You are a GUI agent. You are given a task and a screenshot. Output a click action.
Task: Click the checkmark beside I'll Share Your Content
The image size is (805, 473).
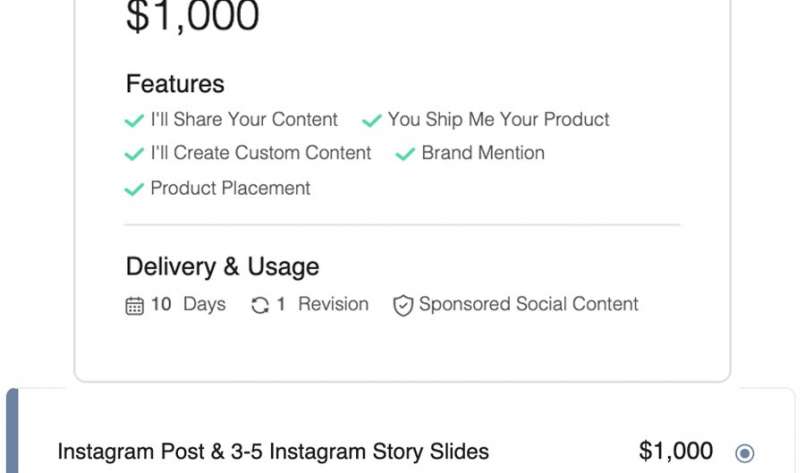134,121
